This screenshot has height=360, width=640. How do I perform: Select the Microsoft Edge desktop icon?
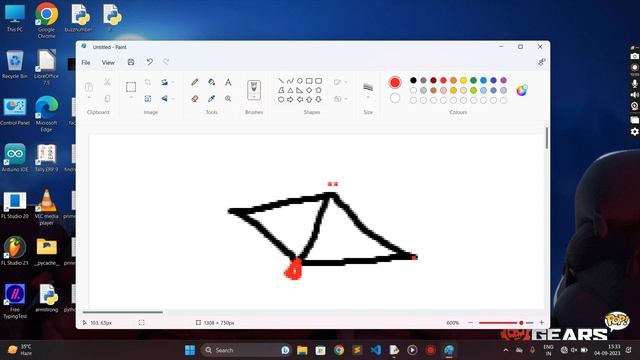point(46,114)
